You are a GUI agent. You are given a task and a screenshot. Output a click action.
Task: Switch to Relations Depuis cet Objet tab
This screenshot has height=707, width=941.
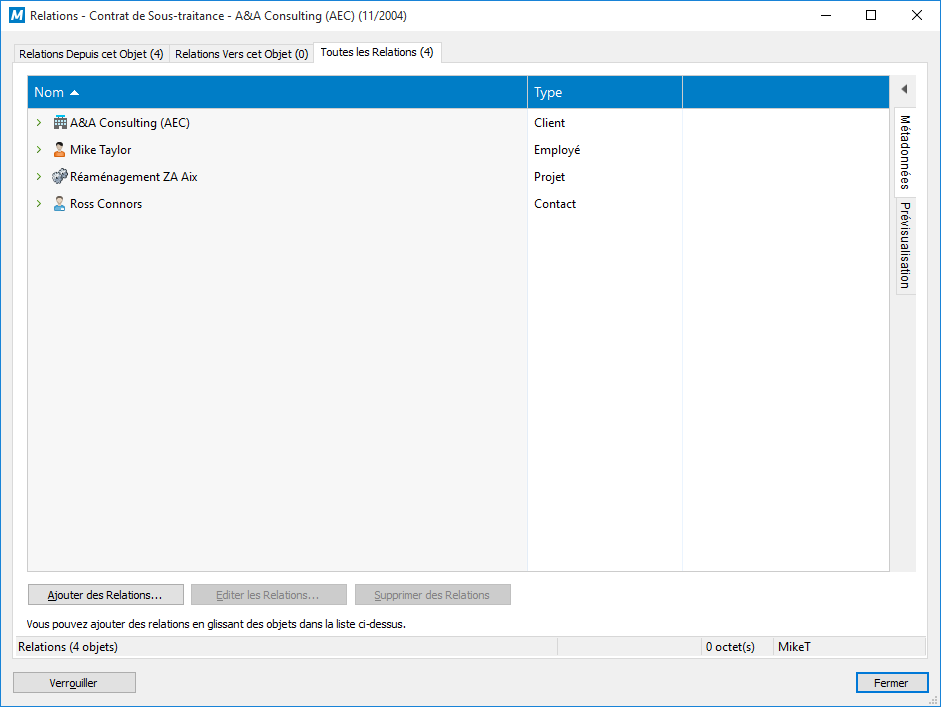[91, 54]
